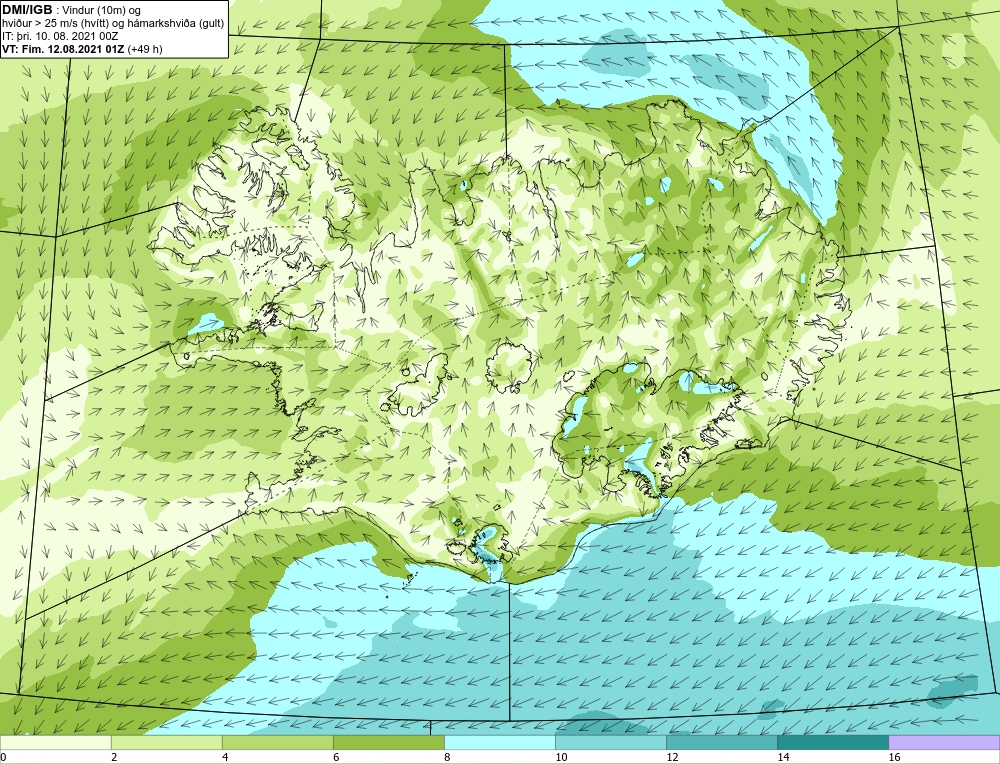The height and width of the screenshot is (764, 1000).
Task: Click the legend value '12'
Action: tap(672, 757)
